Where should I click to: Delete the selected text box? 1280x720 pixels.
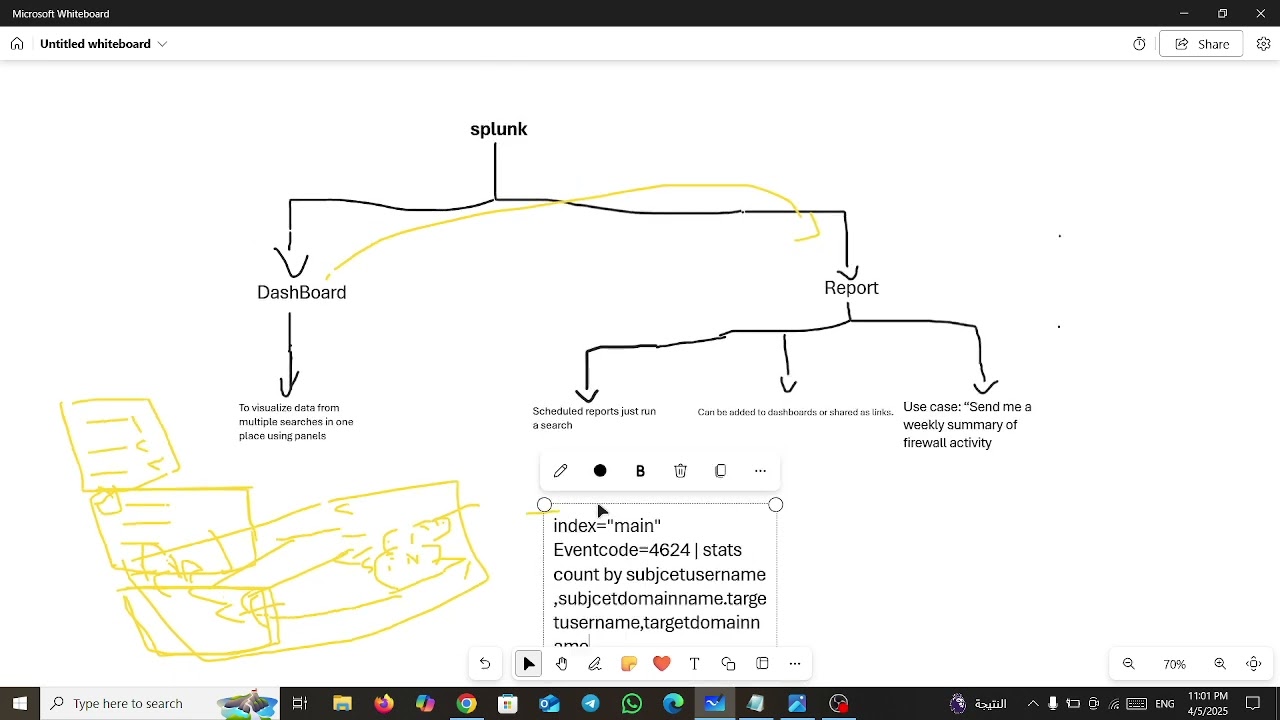[680, 471]
